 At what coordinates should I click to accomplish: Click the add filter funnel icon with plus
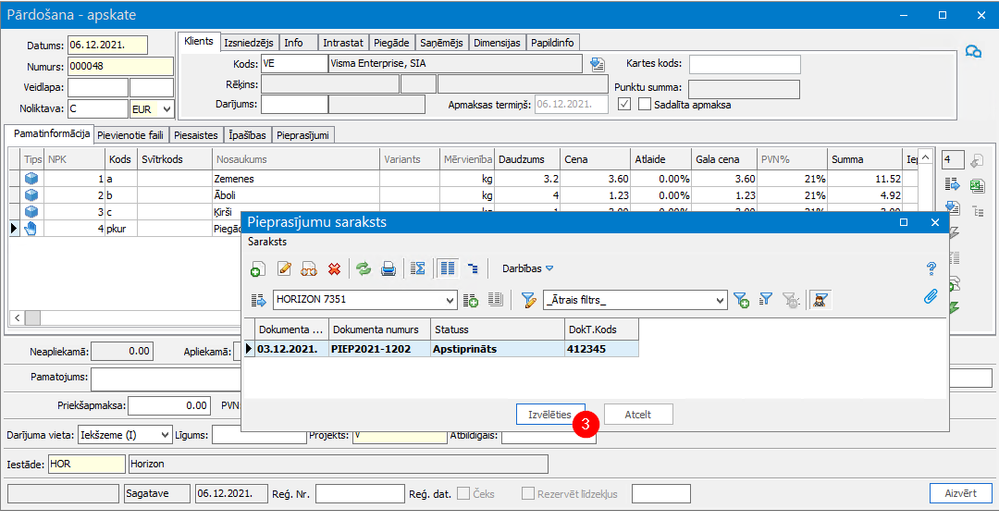[x=741, y=300]
